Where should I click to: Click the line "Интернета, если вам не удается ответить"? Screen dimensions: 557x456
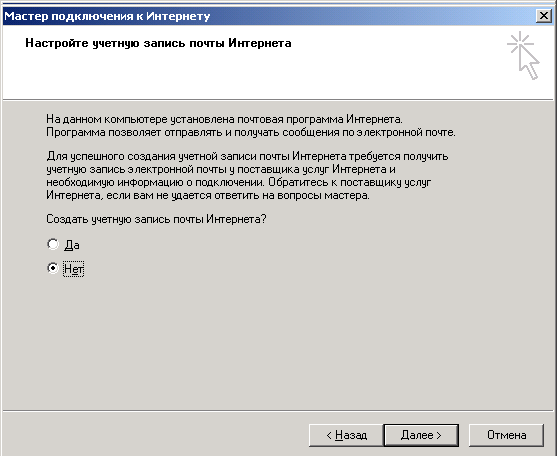click(x=208, y=195)
